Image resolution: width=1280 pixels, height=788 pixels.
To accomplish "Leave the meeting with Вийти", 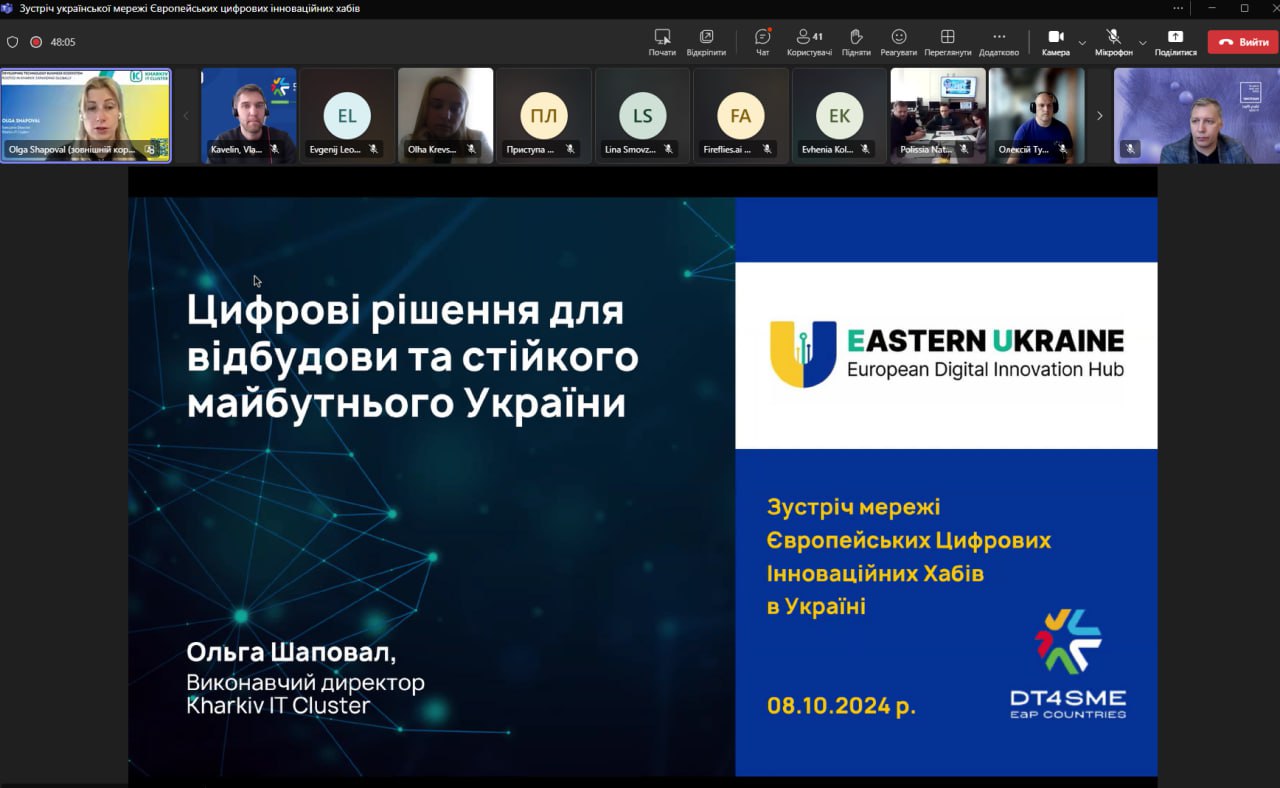I will point(1243,42).
